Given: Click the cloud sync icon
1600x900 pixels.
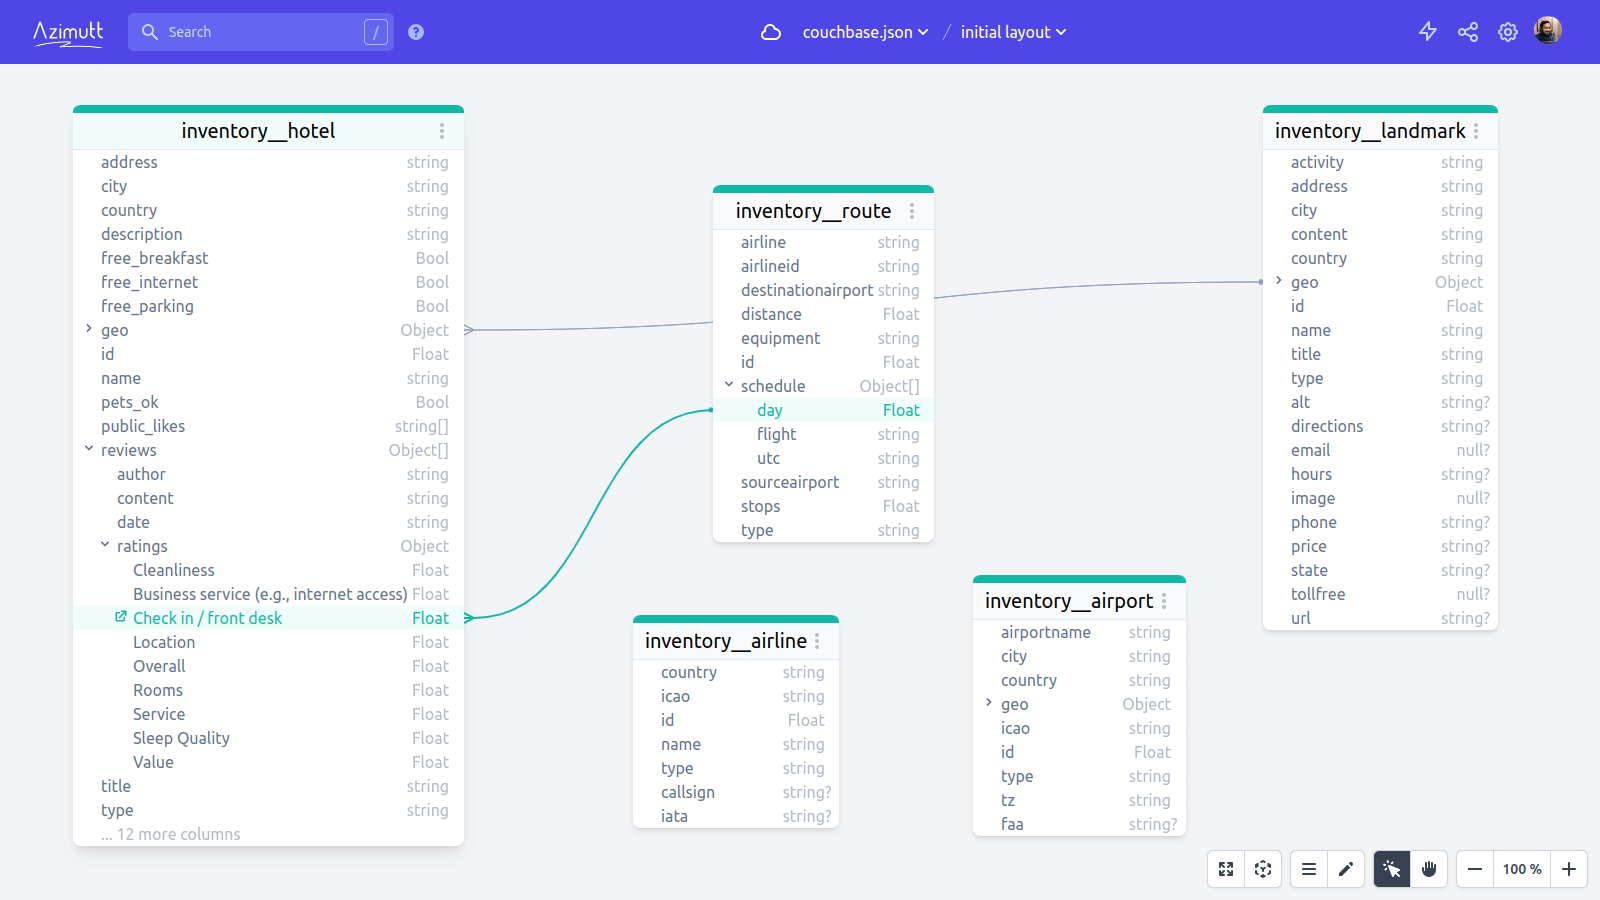Looking at the screenshot, I should pyautogui.click(x=770, y=32).
